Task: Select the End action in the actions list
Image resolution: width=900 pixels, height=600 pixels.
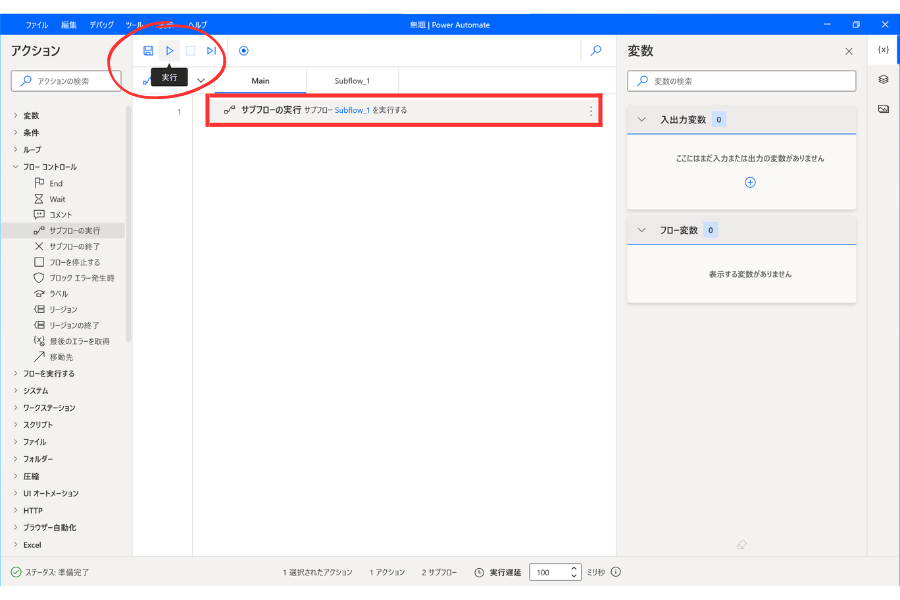Action: click(56, 183)
